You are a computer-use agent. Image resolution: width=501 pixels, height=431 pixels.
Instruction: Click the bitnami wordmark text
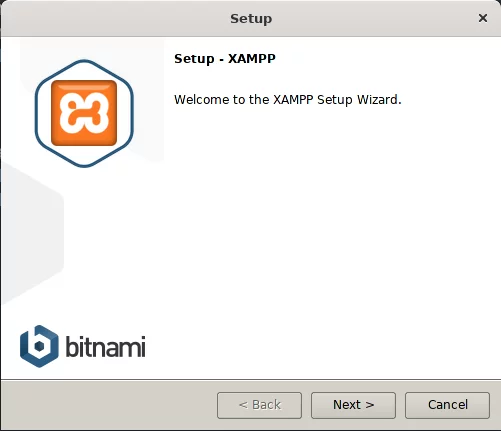point(105,346)
